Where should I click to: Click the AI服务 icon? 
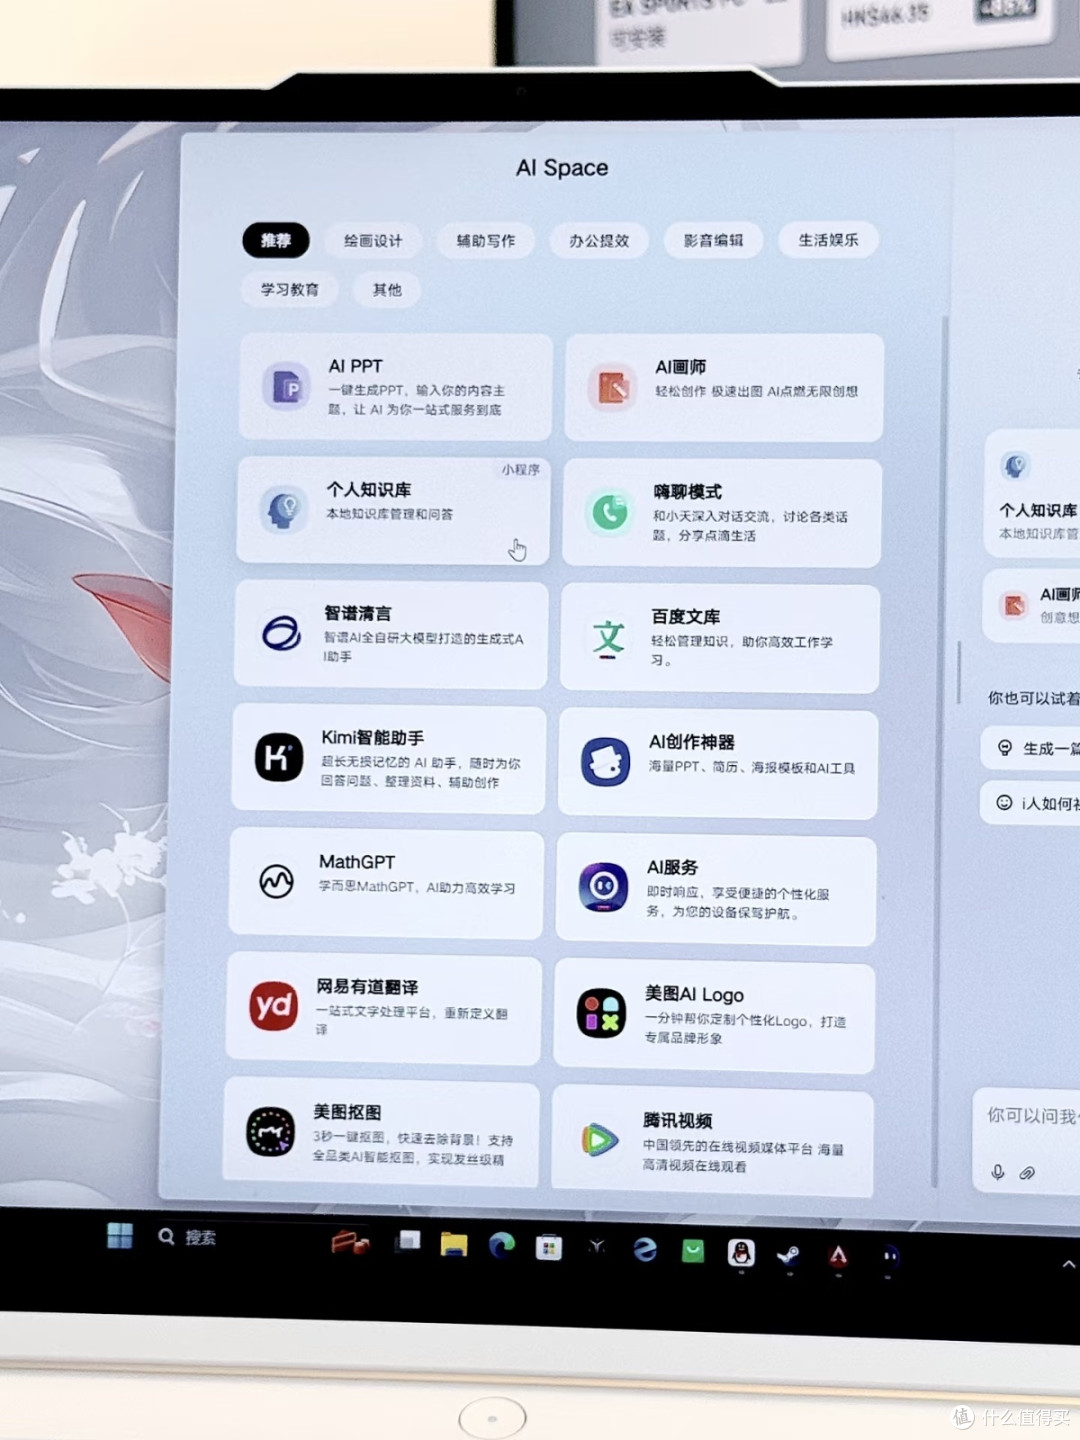coord(603,887)
